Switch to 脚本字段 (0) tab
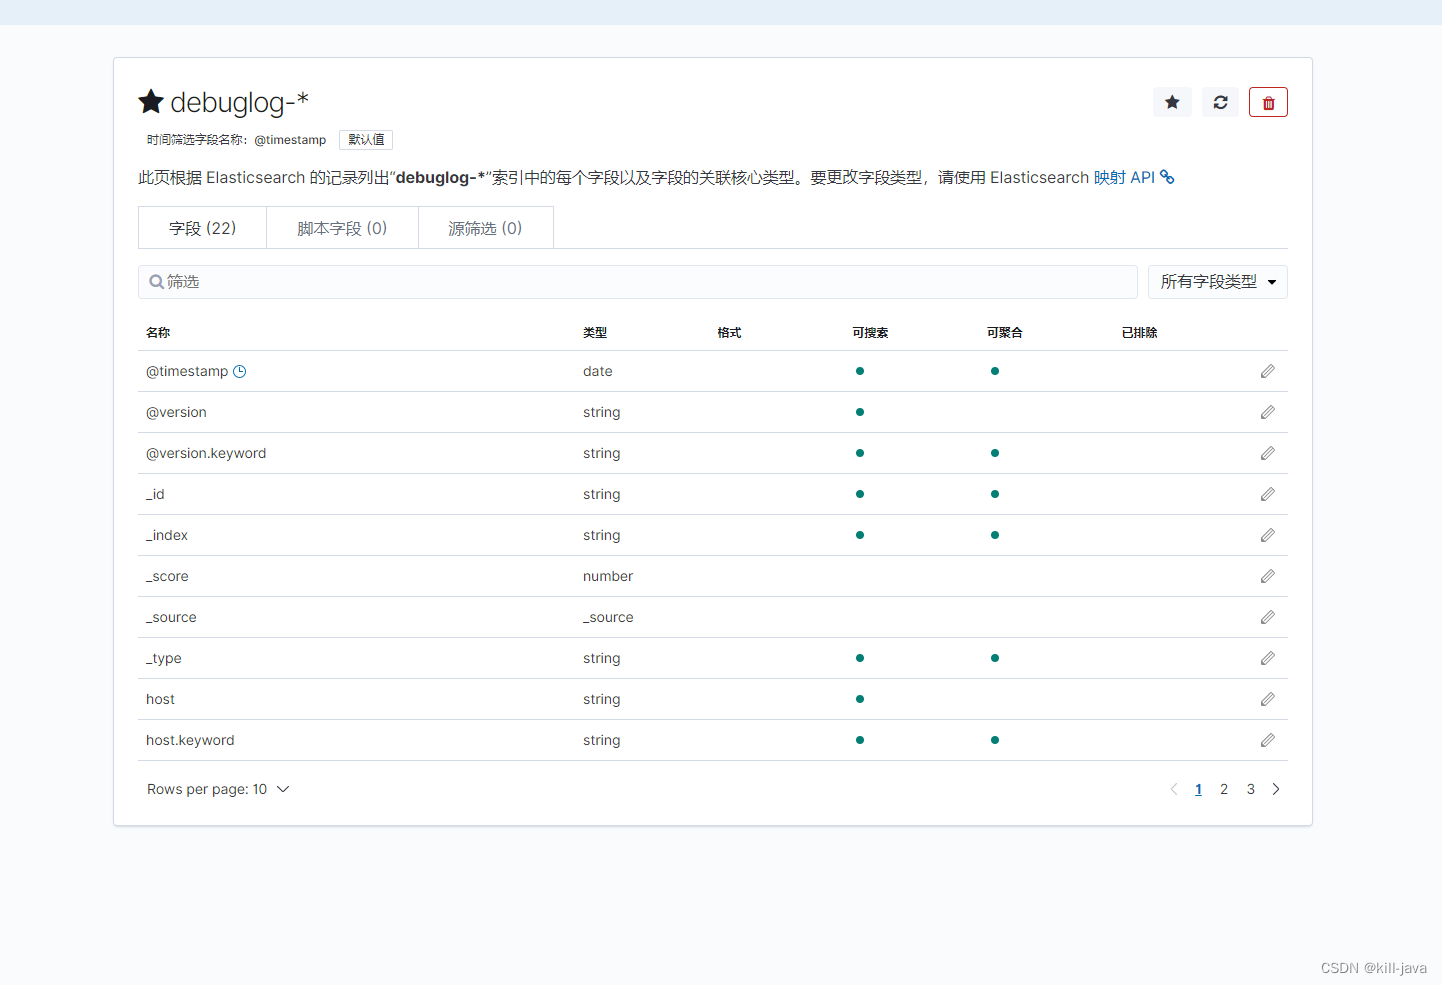Viewport: 1442px width, 985px height. pos(342,228)
